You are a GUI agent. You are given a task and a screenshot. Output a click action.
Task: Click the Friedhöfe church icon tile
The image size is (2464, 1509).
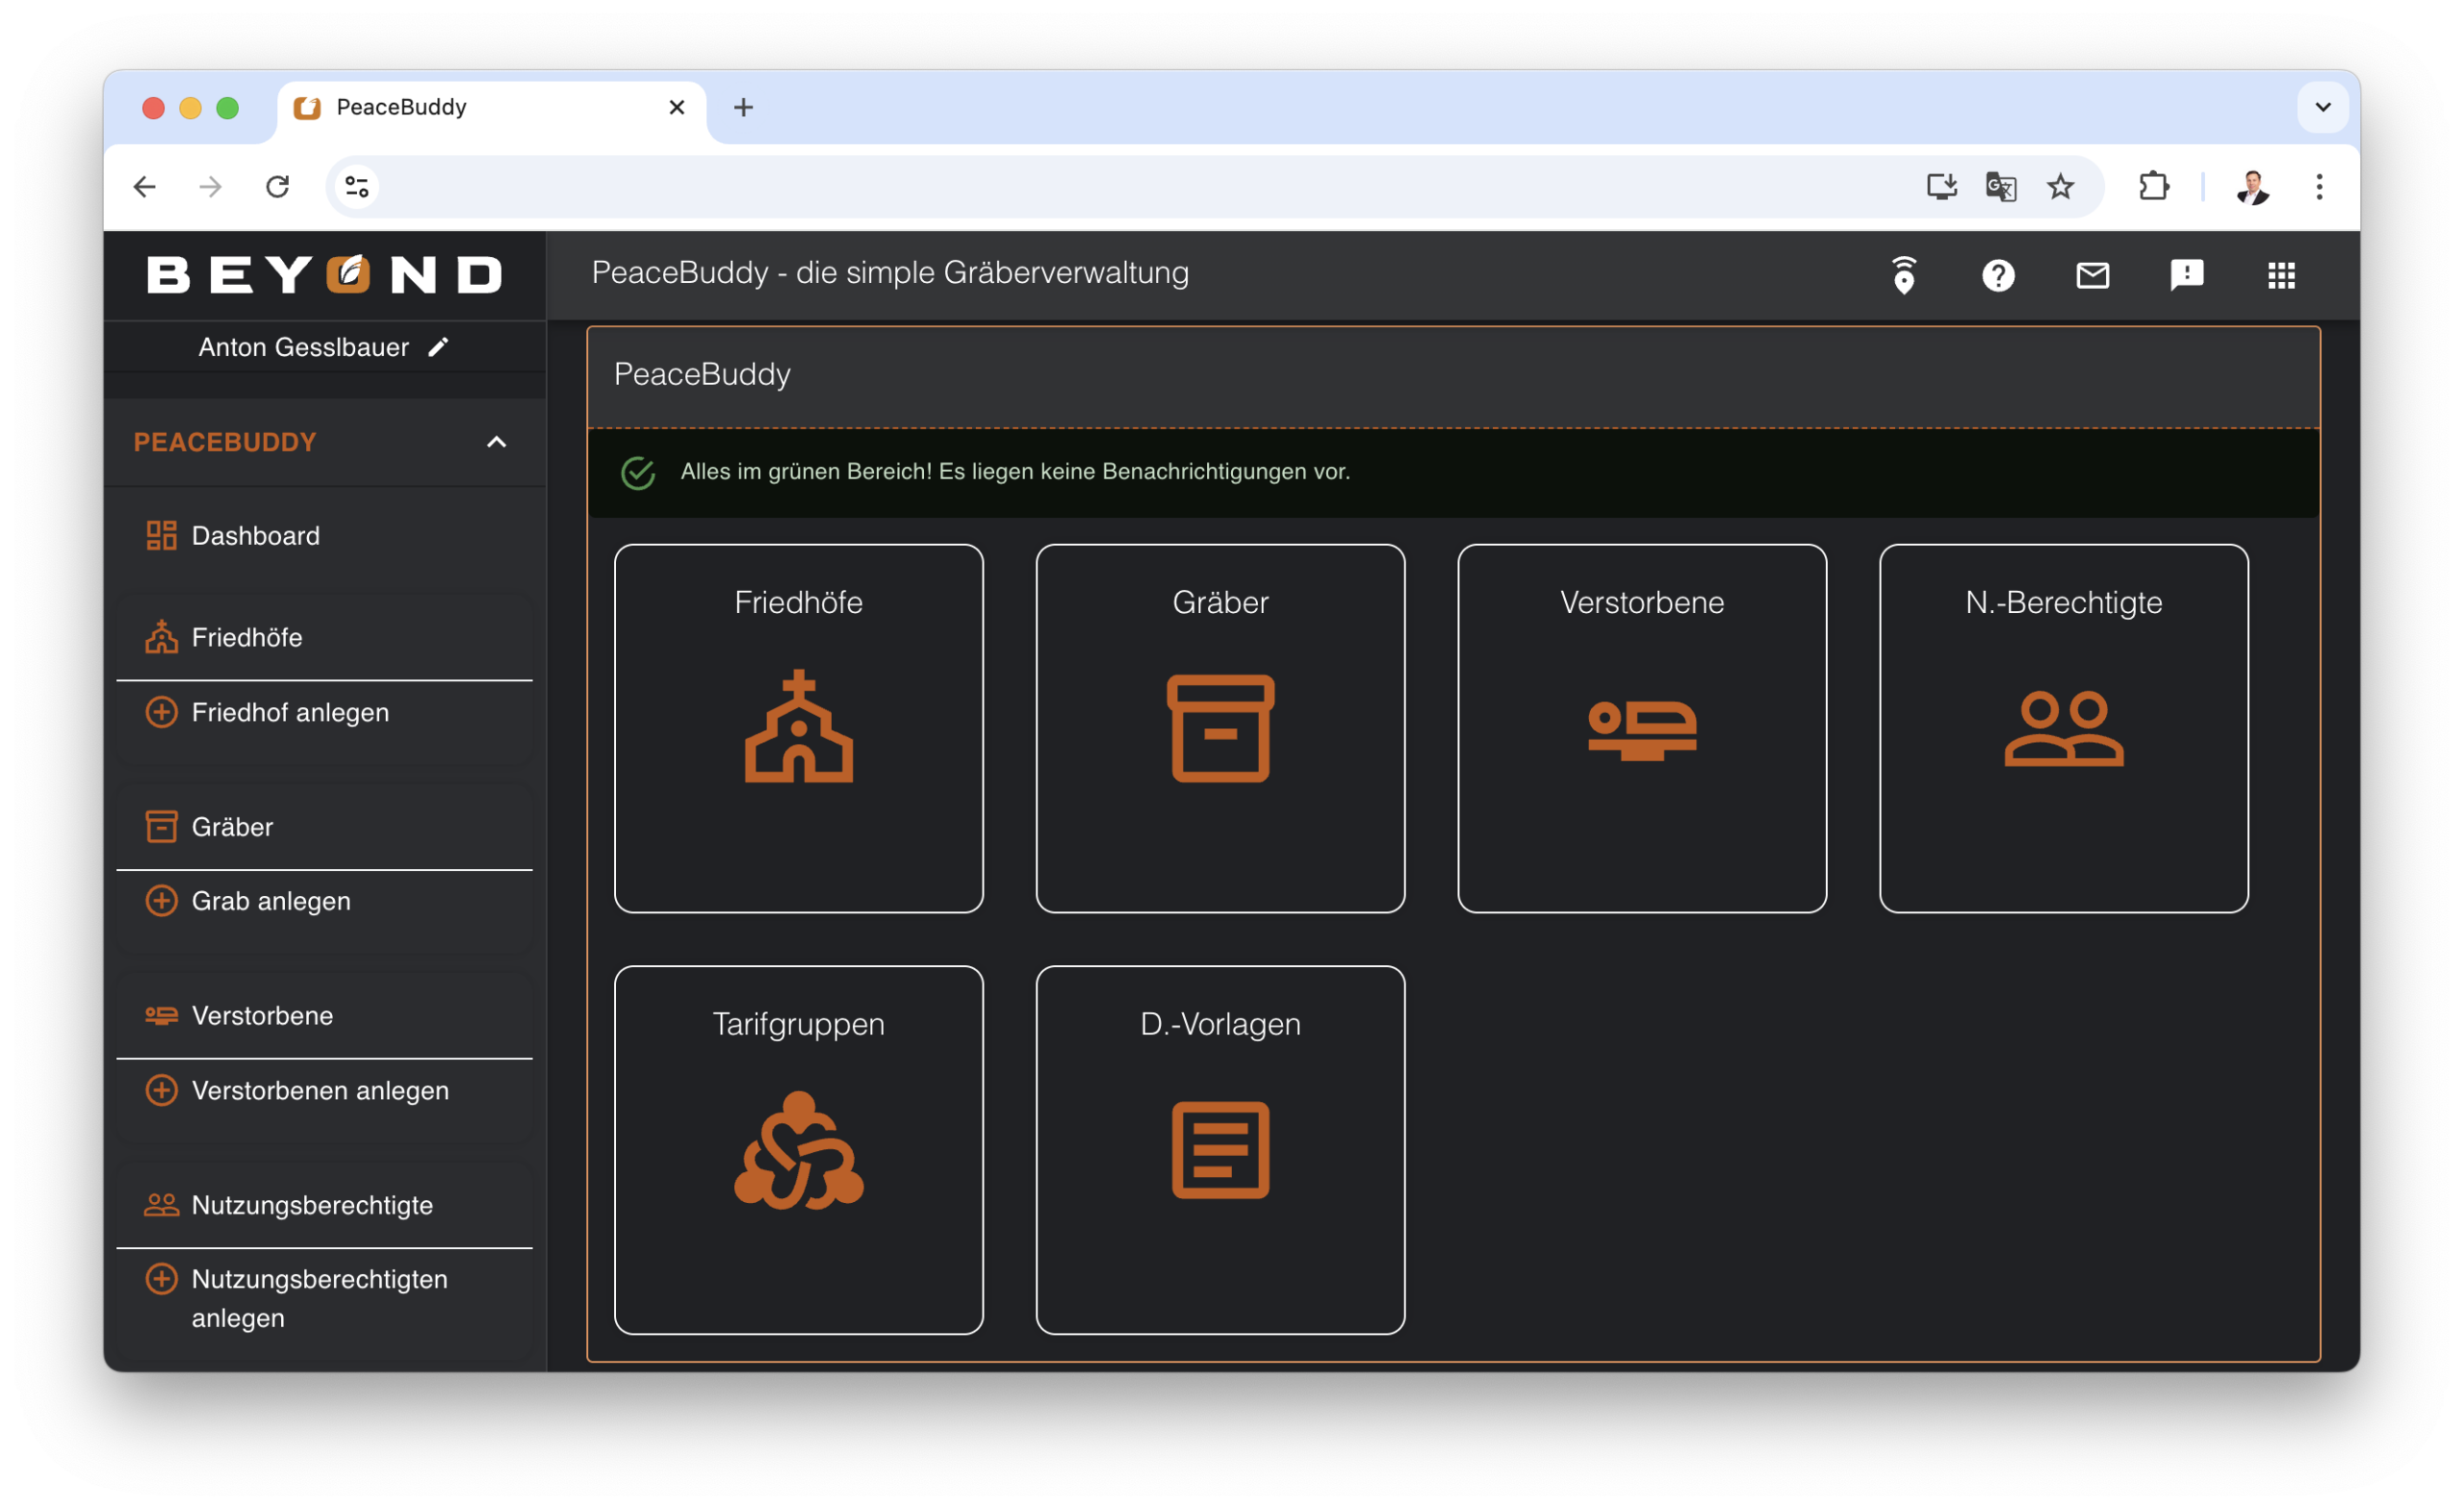pyautogui.click(x=798, y=728)
